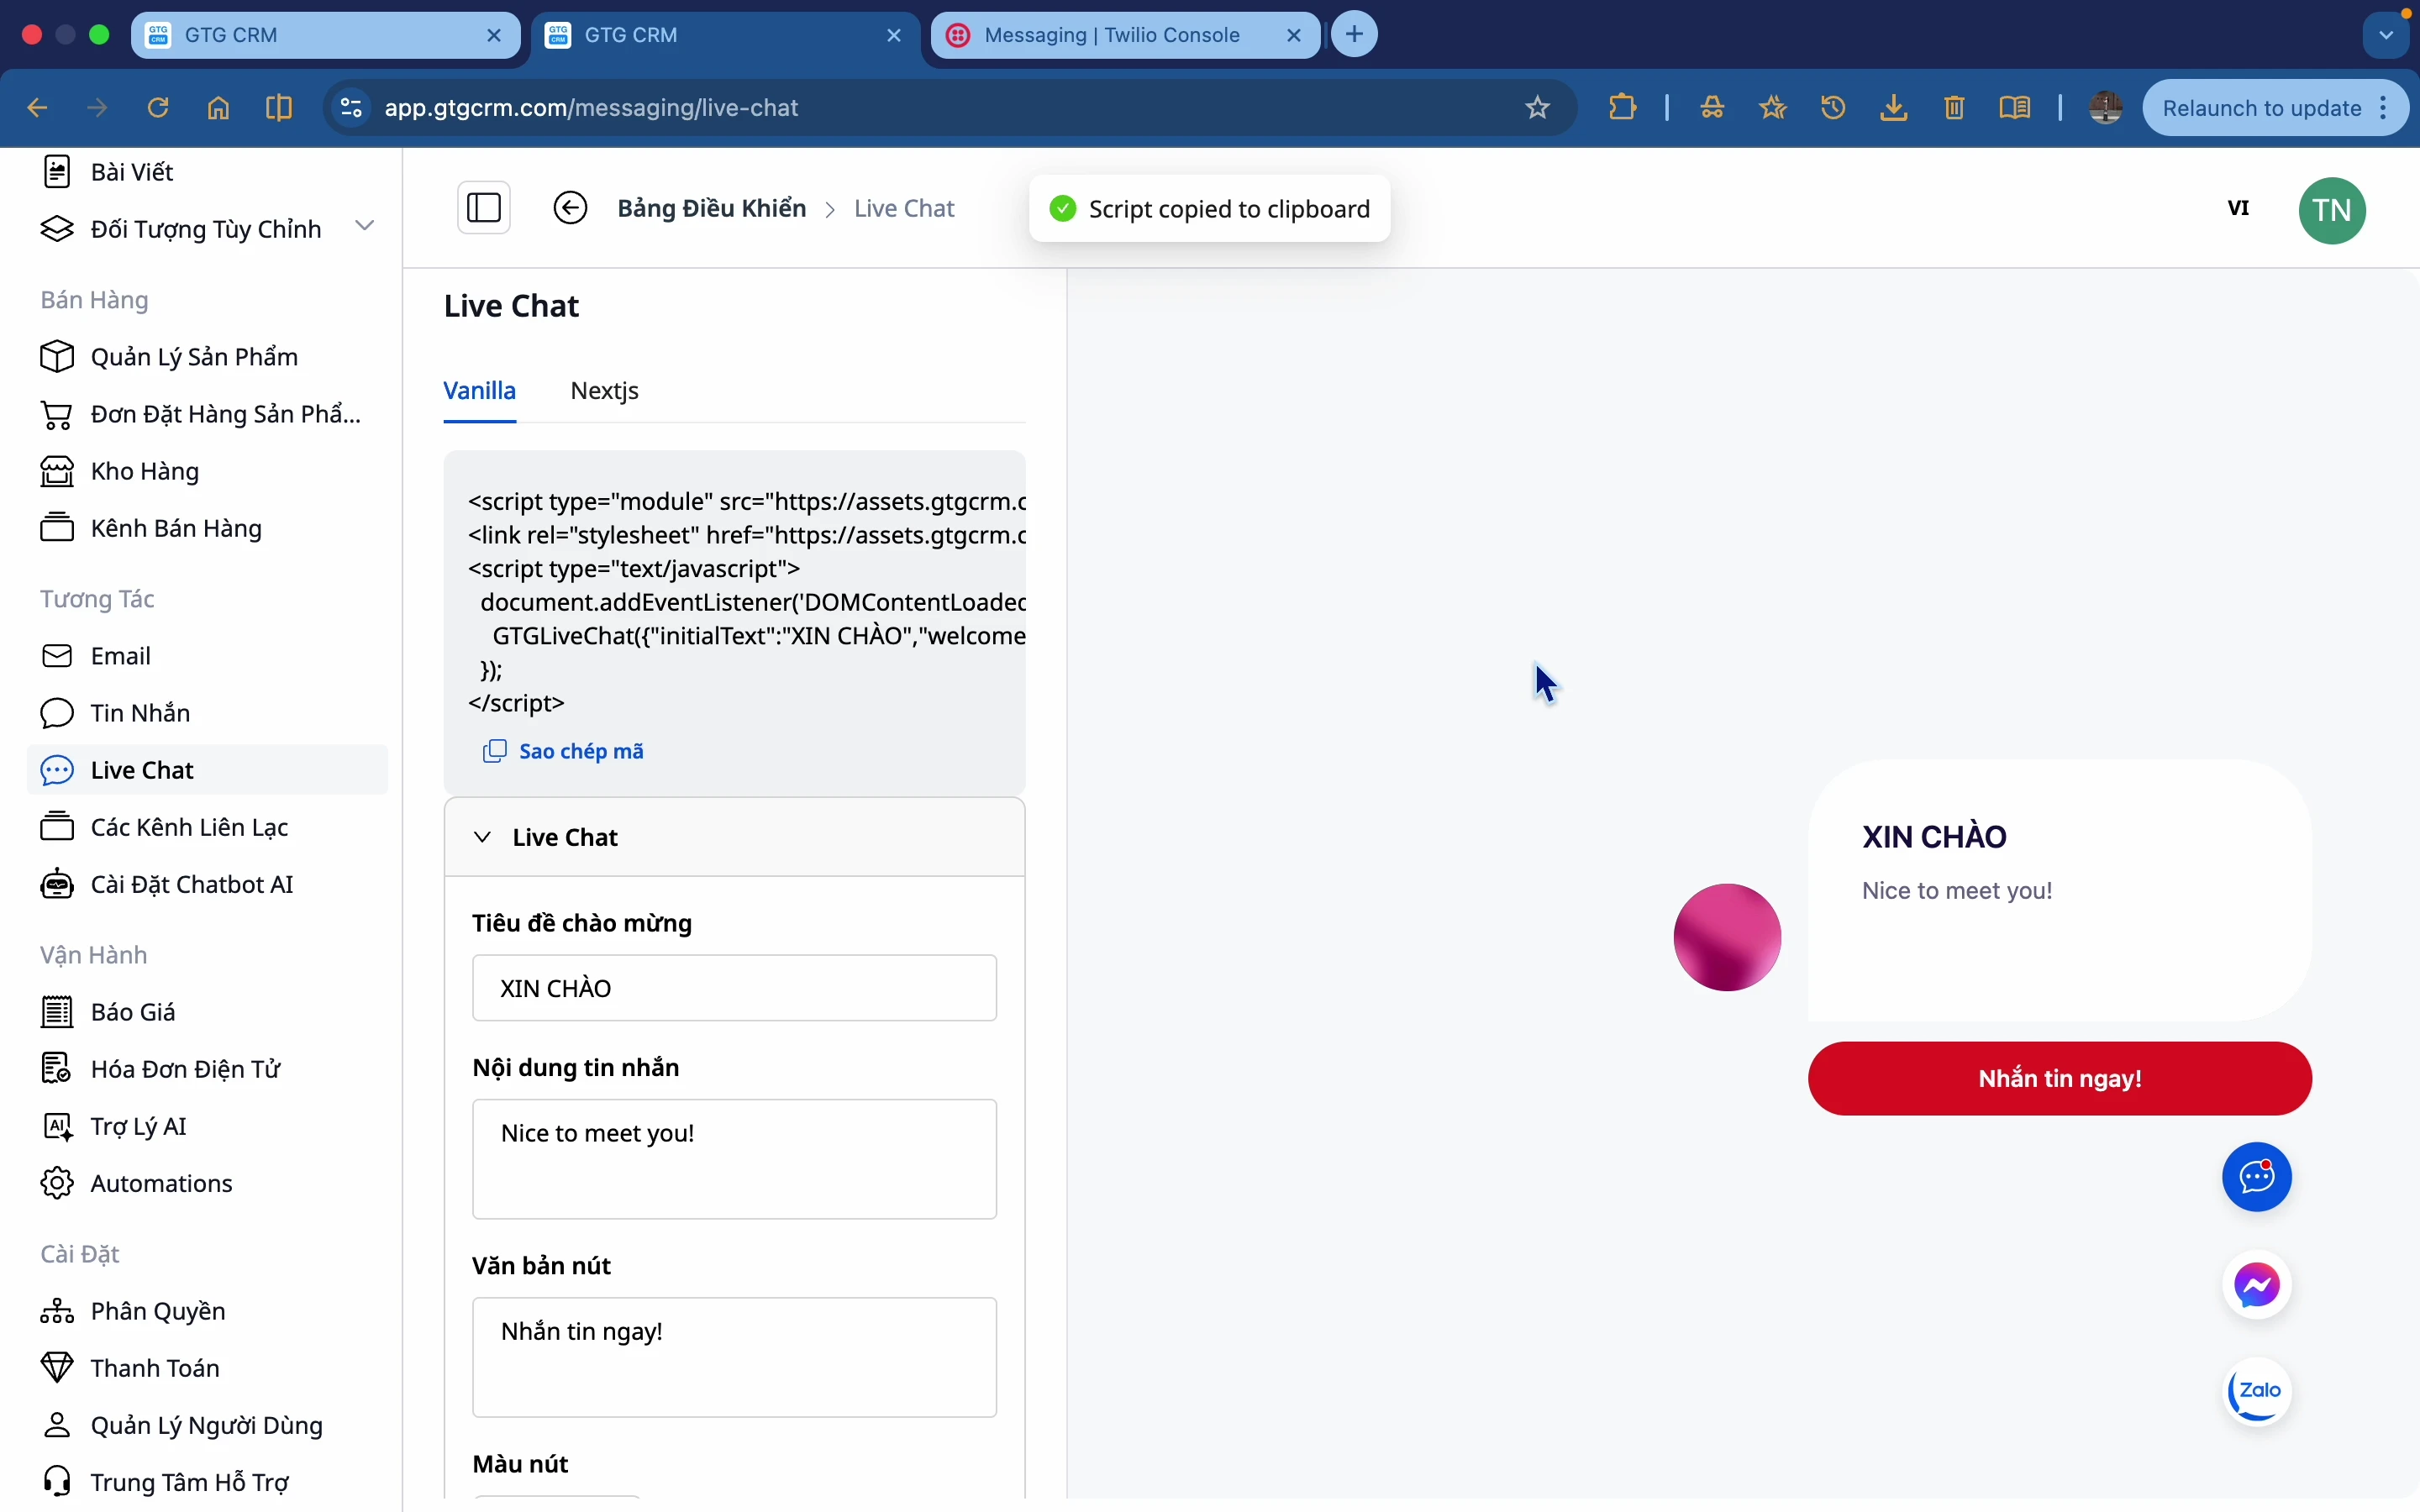Open Cài Đặt Chatbot AI settings
The image size is (2420, 1512).
[x=190, y=883]
